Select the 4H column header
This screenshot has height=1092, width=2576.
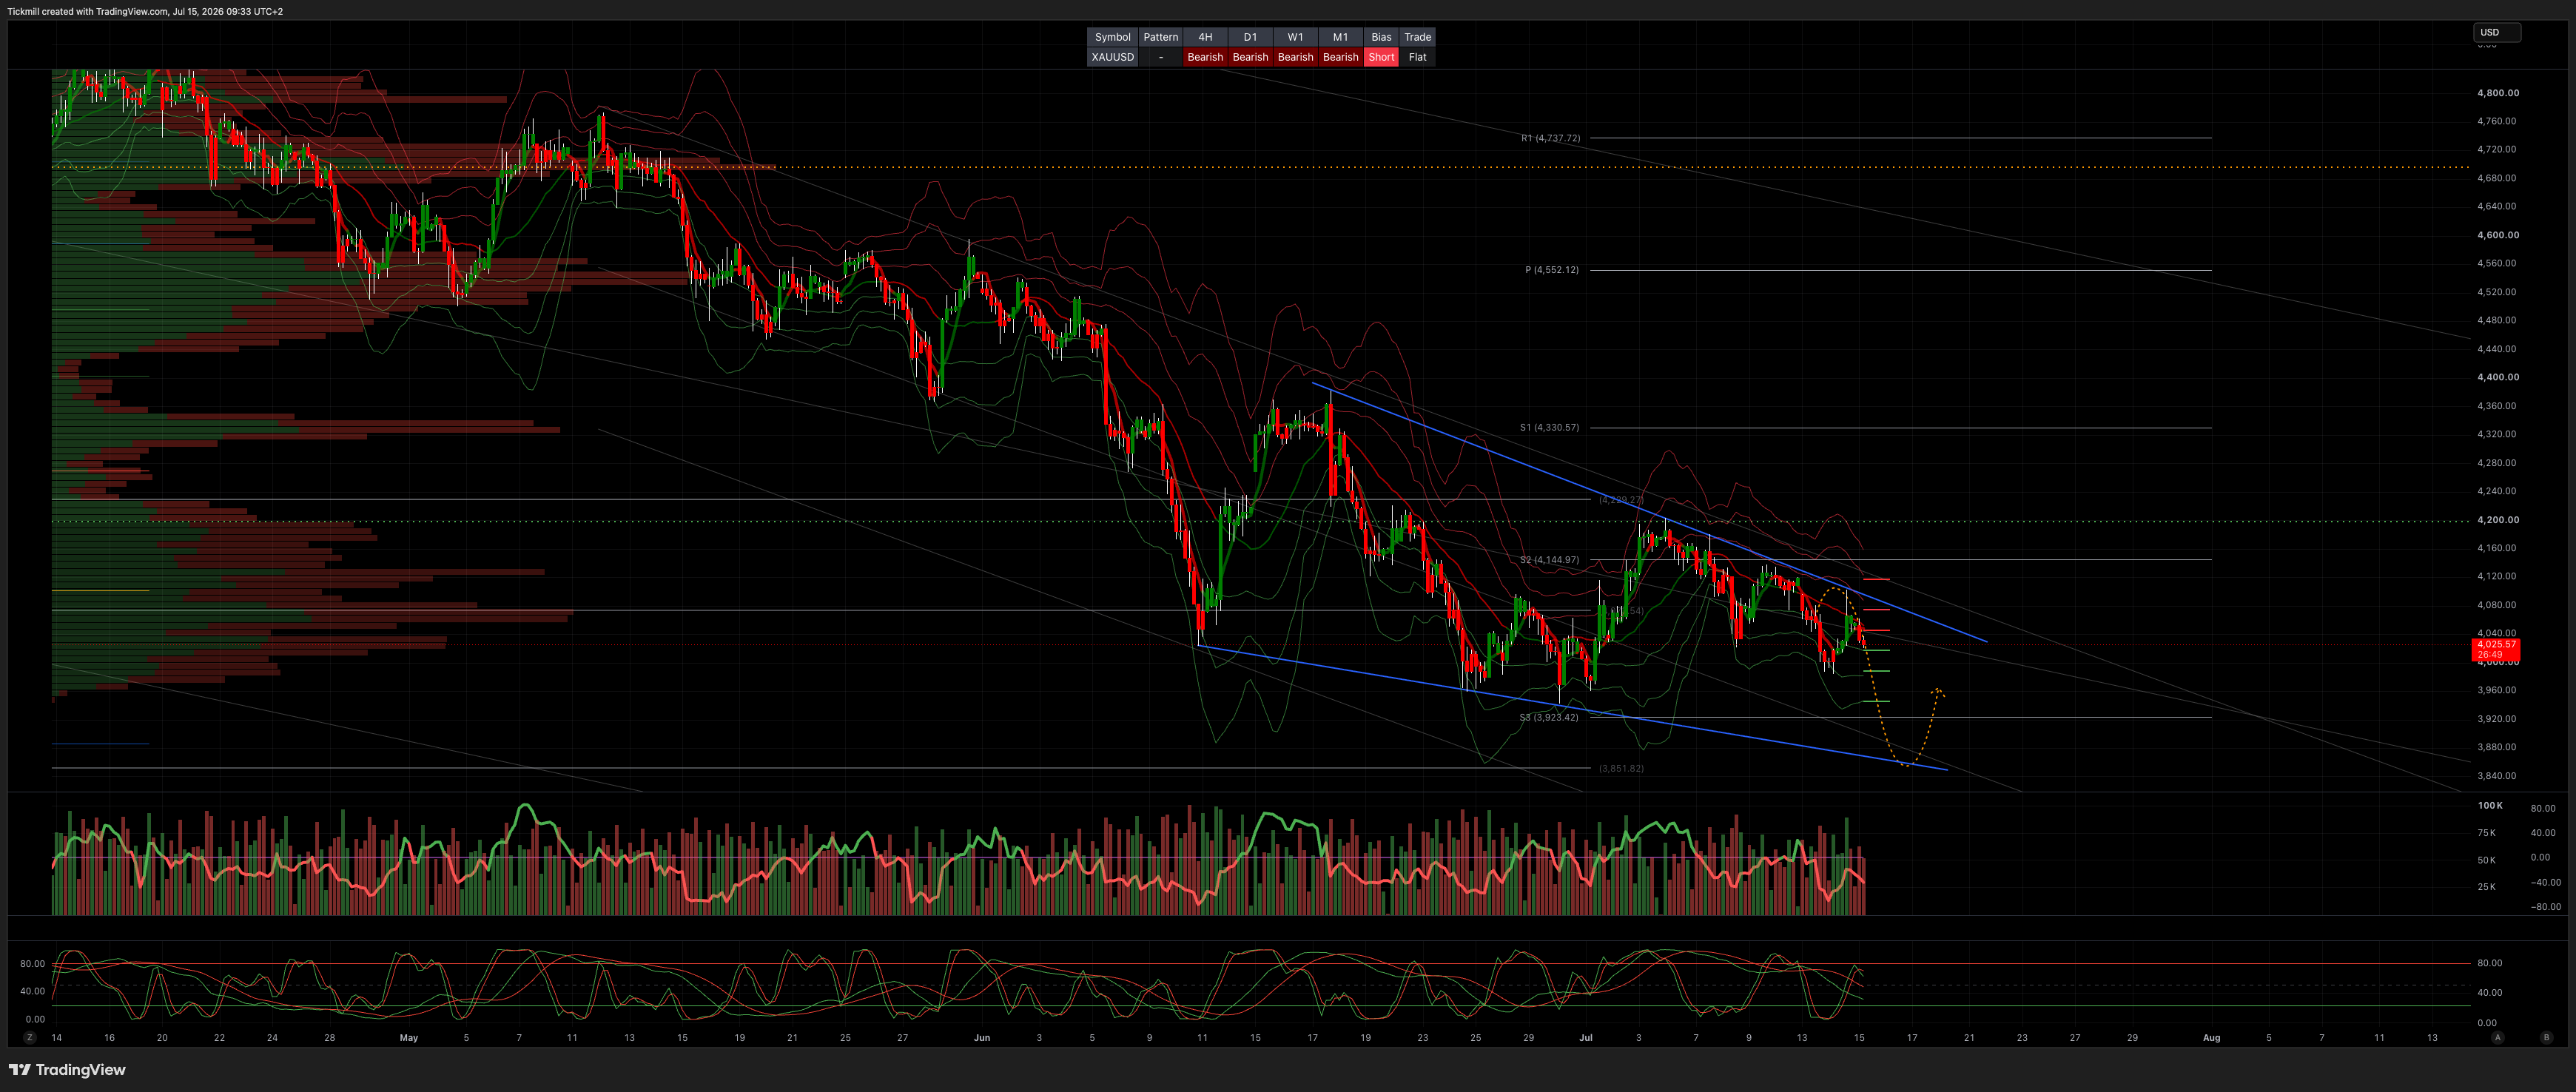(x=1205, y=37)
